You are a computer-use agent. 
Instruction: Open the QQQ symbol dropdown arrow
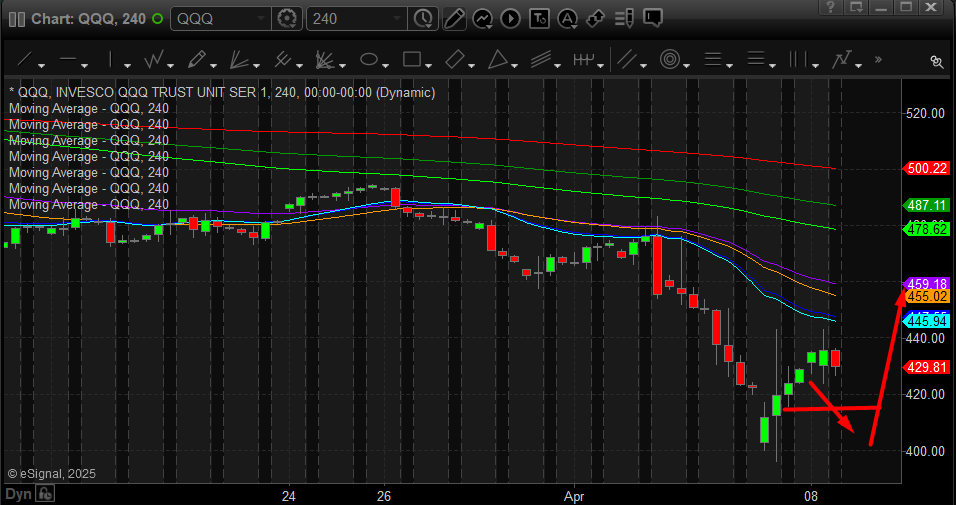[x=262, y=18]
